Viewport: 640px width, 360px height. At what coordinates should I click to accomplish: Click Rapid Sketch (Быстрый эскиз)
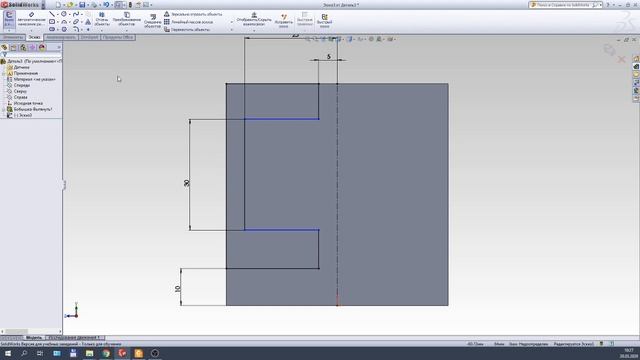[x=324, y=21]
